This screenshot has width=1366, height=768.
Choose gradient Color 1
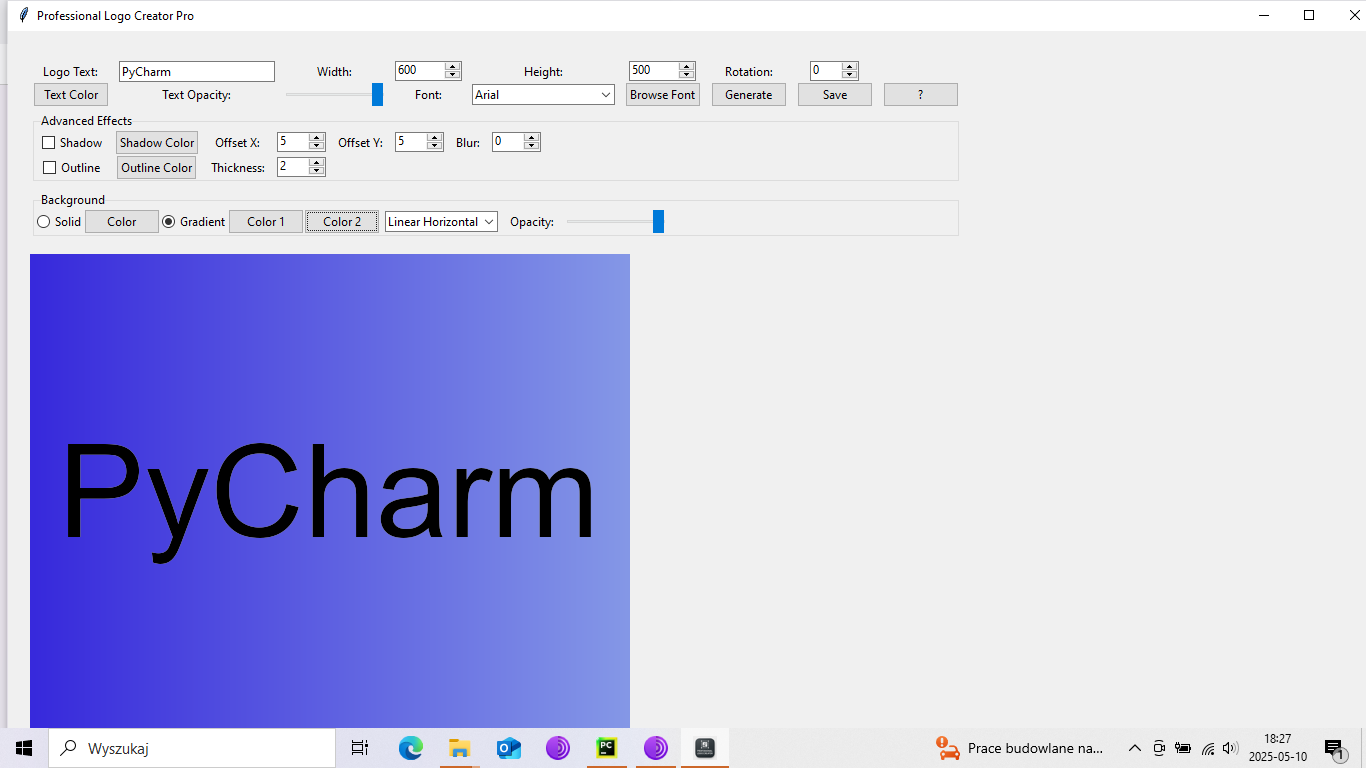pos(266,222)
